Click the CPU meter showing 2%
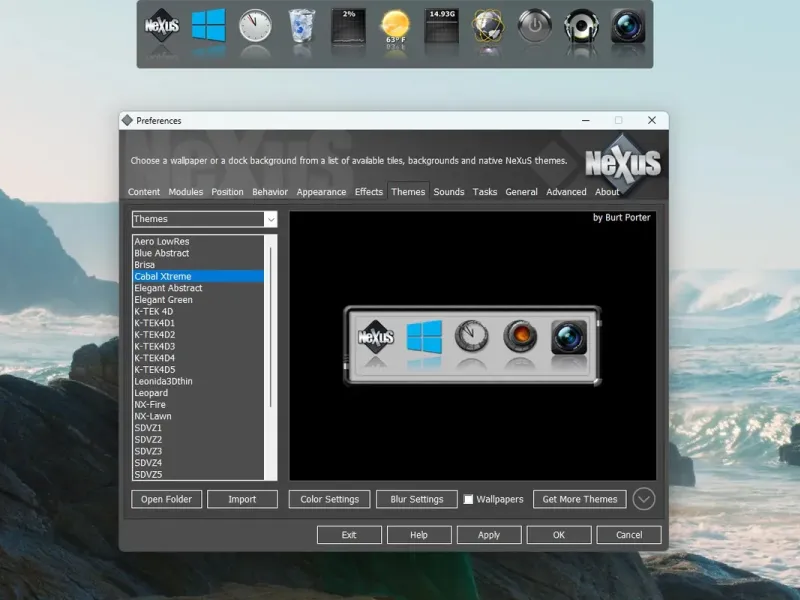This screenshot has height=600, width=800. [348, 26]
